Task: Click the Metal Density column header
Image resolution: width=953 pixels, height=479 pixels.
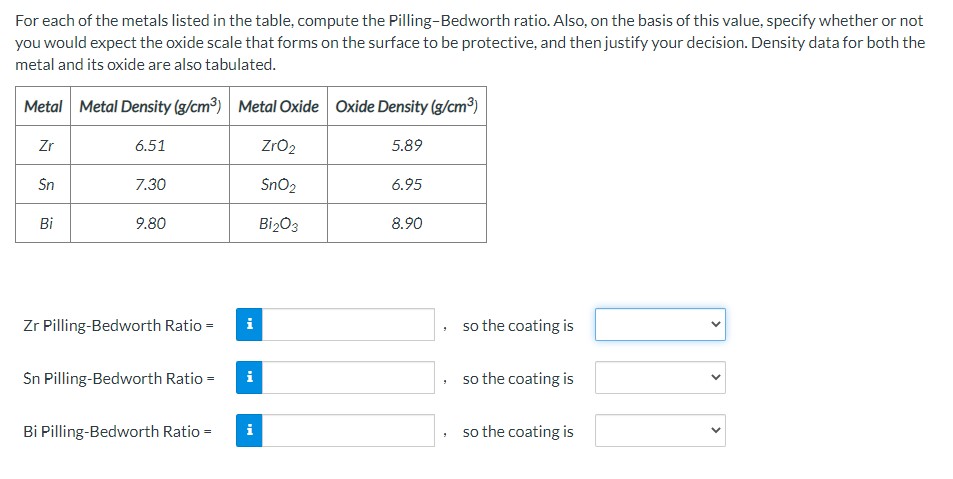Action: pos(150,106)
